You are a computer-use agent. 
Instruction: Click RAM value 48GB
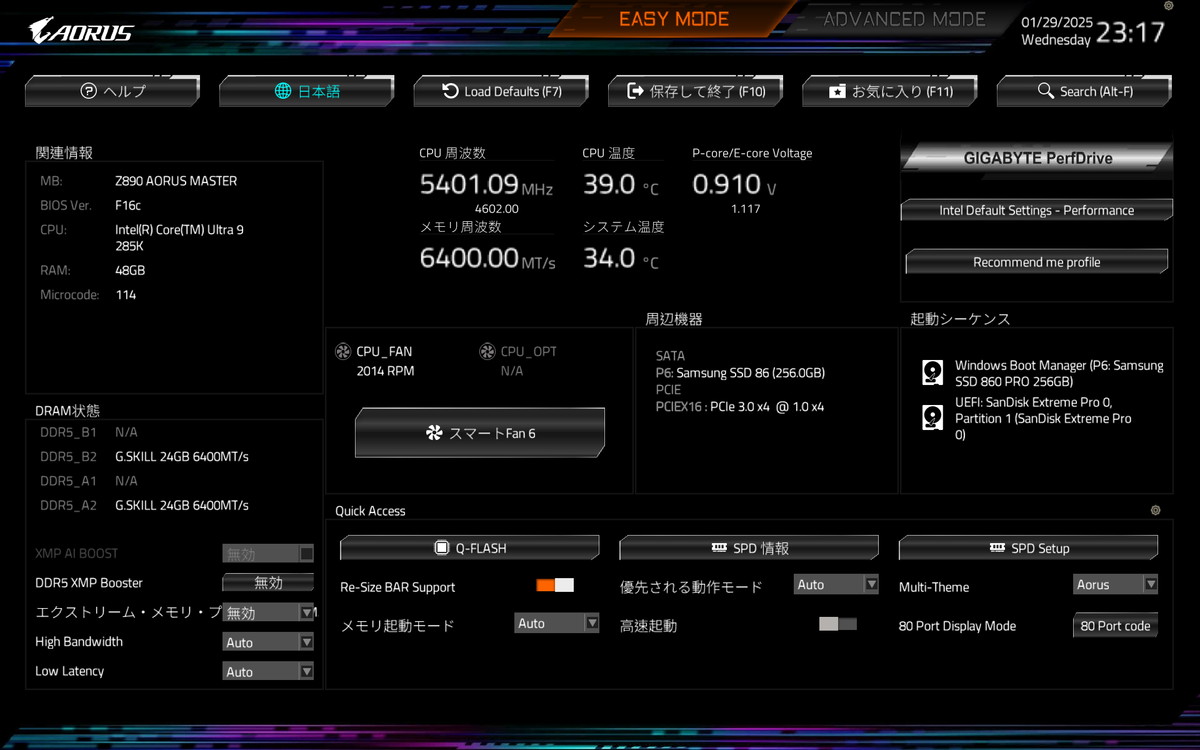130,270
